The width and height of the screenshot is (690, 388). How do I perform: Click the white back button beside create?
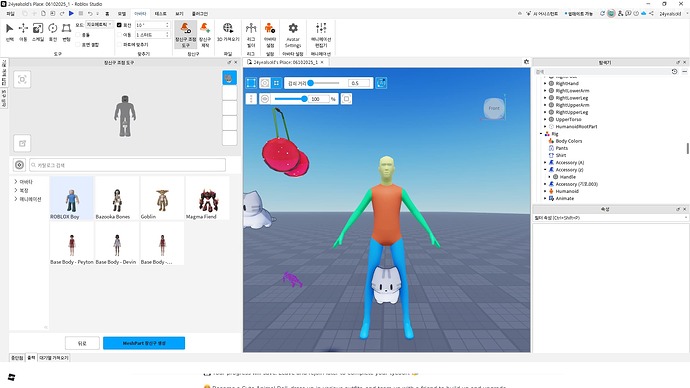click(82, 343)
